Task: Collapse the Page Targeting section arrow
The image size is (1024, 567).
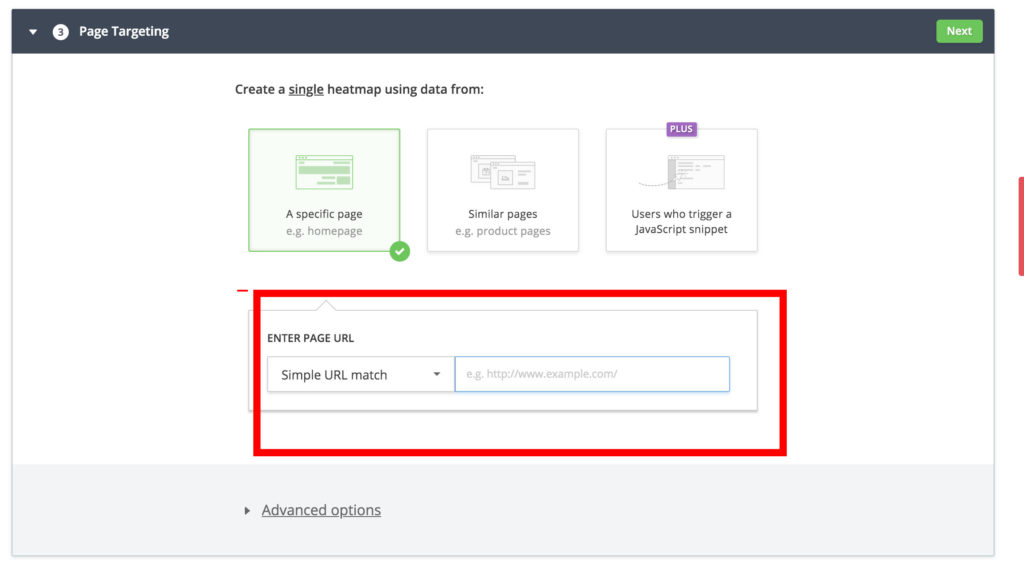Action: [x=33, y=31]
